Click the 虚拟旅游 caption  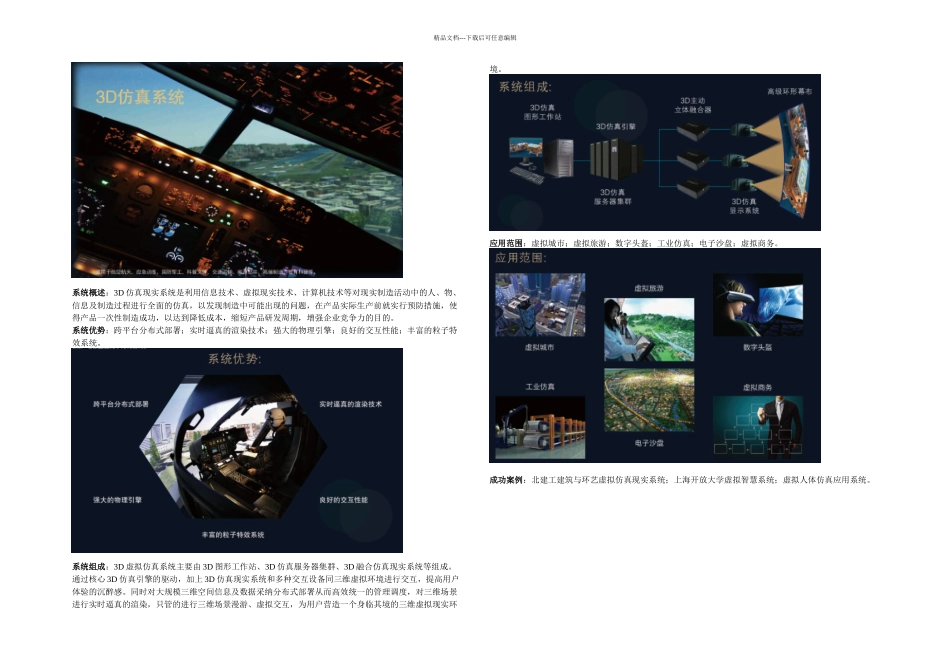tap(649, 288)
